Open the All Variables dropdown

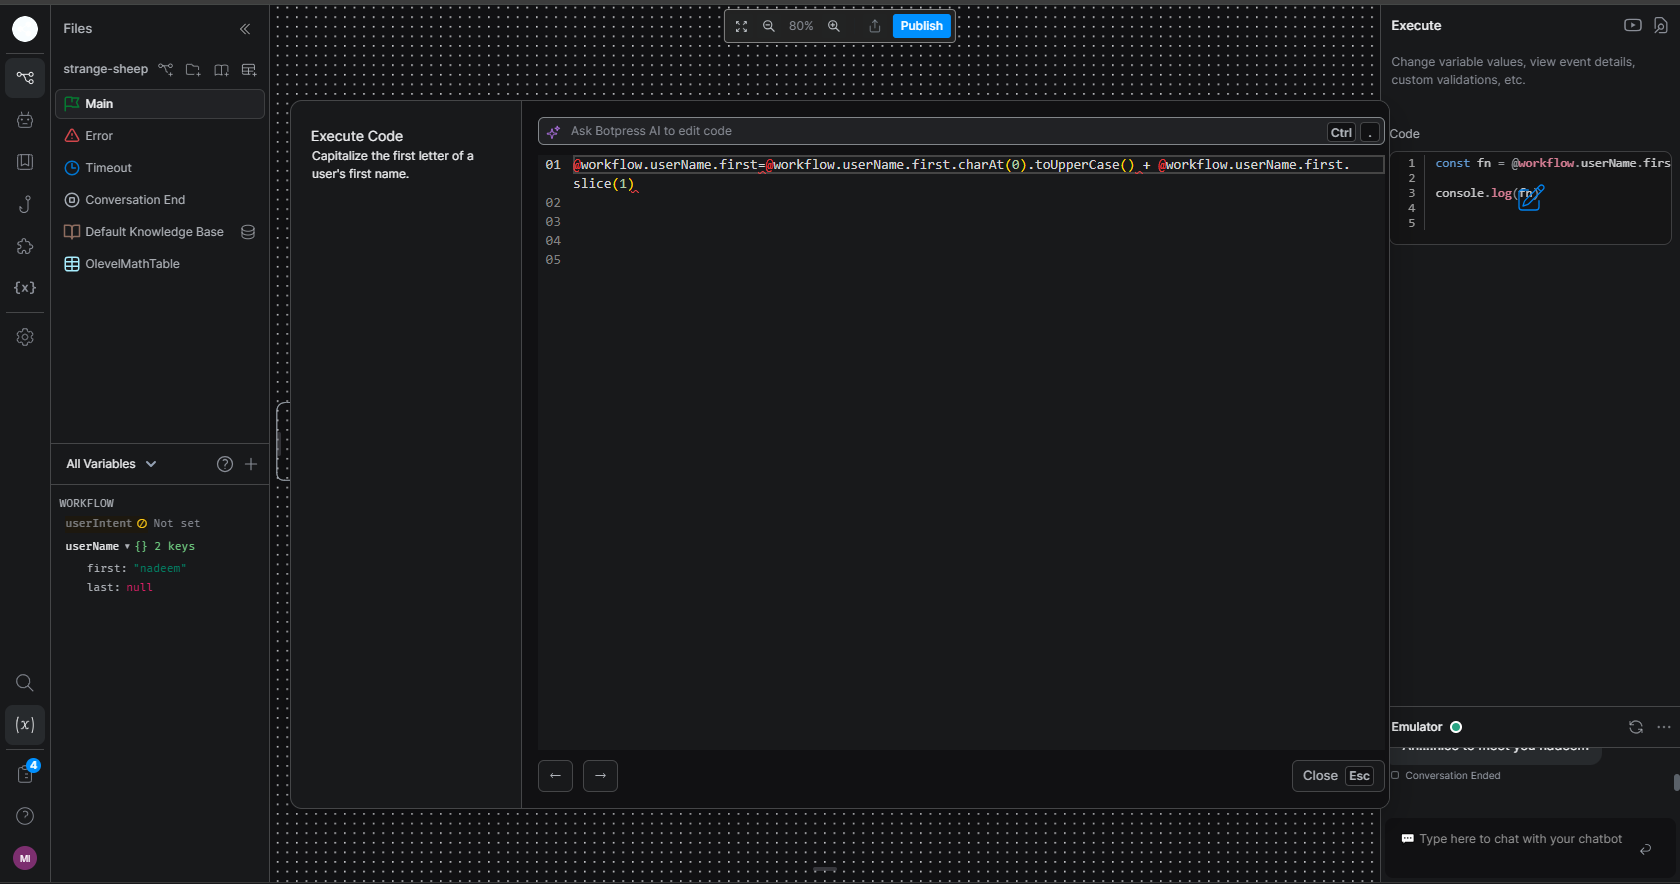click(112, 464)
